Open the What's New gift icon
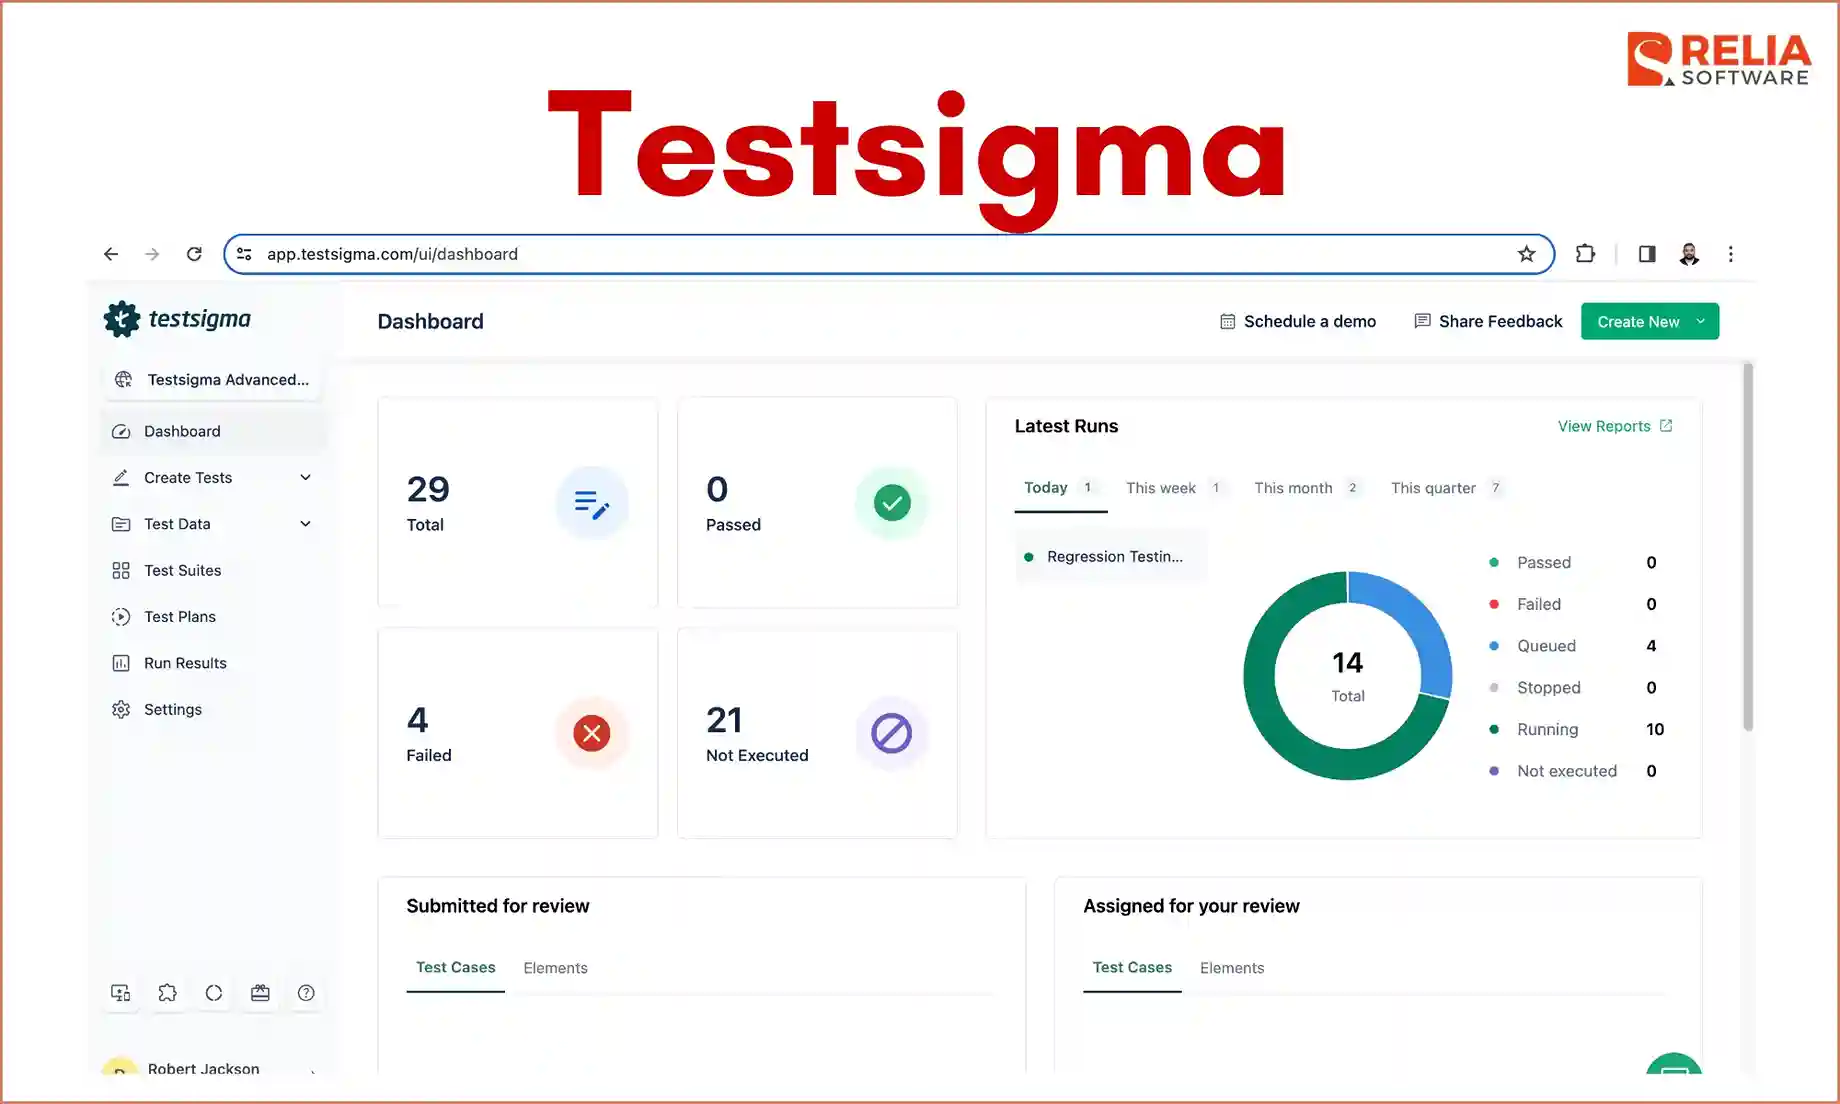The width and height of the screenshot is (1840, 1104). coord(260,992)
